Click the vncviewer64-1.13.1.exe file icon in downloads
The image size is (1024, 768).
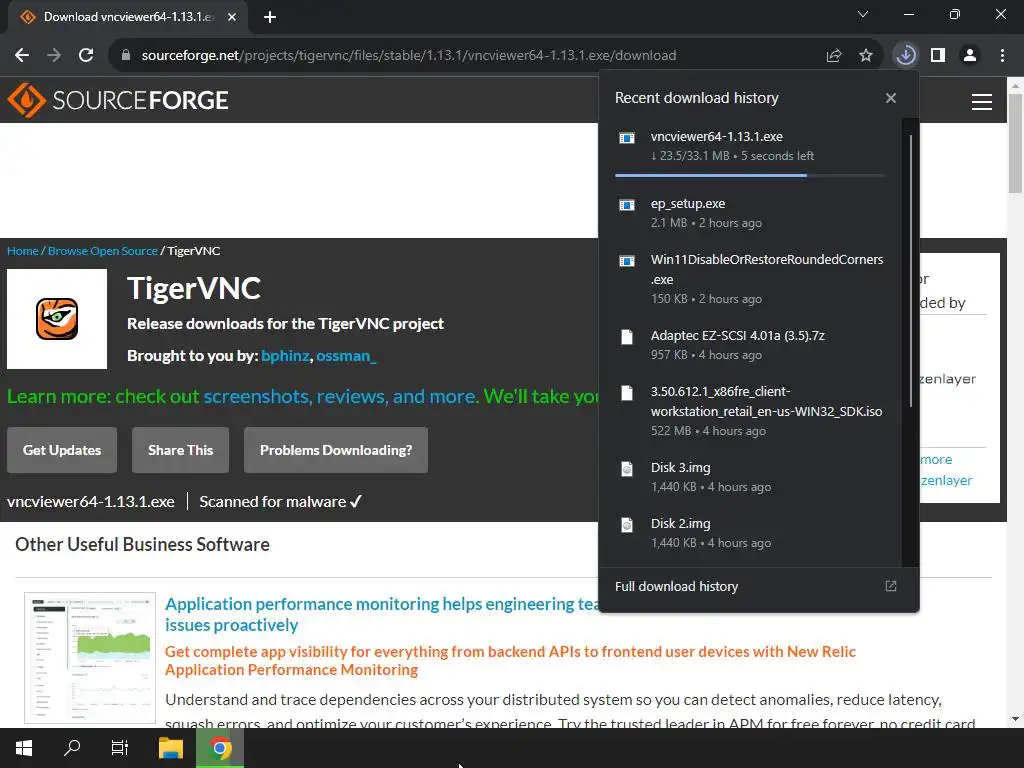click(627, 138)
